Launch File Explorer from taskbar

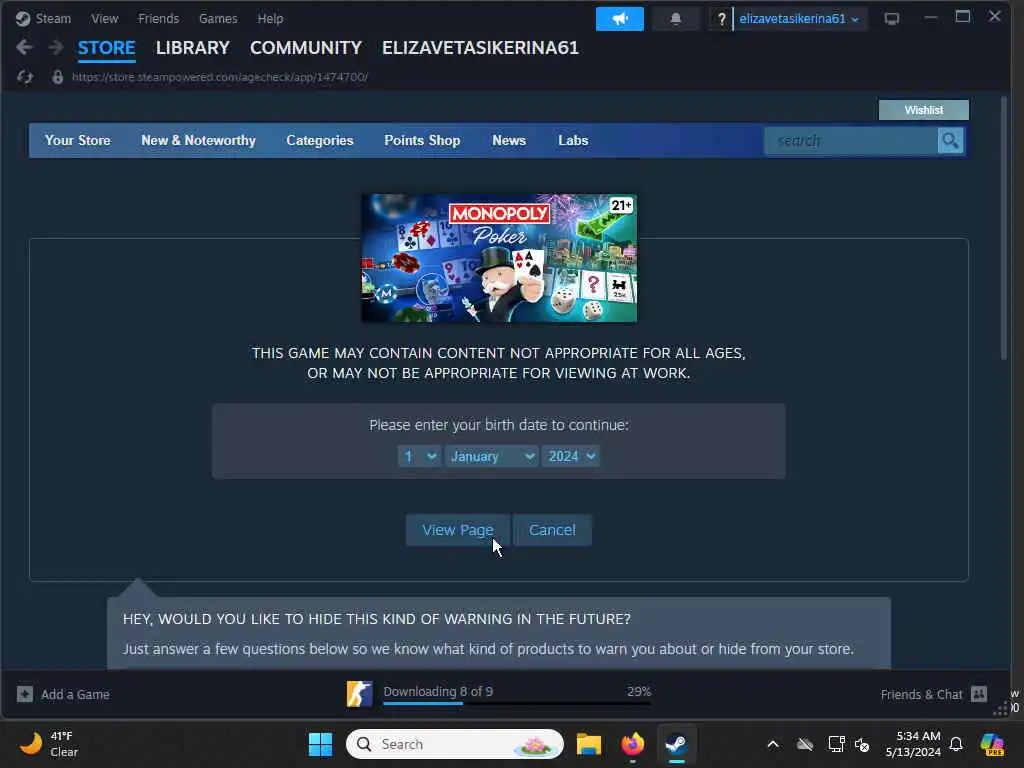[588, 744]
